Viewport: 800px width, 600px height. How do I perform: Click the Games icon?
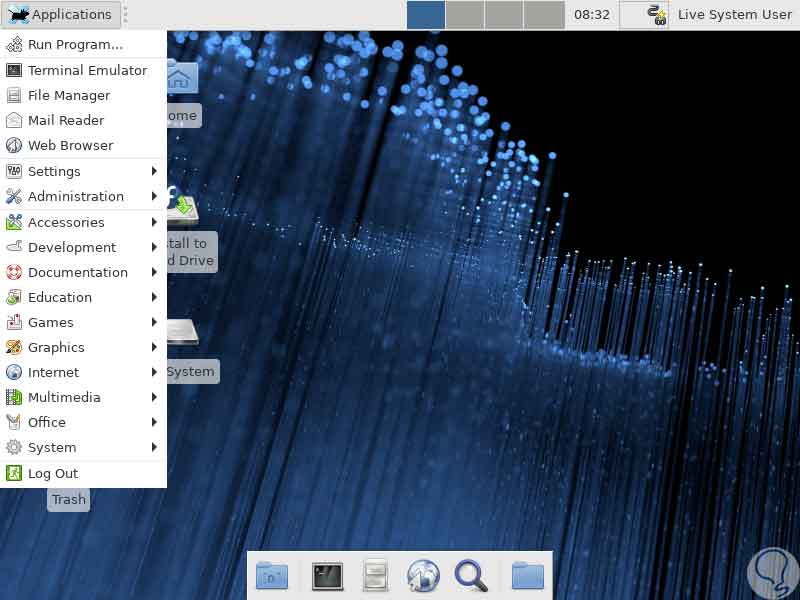coord(14,322)
